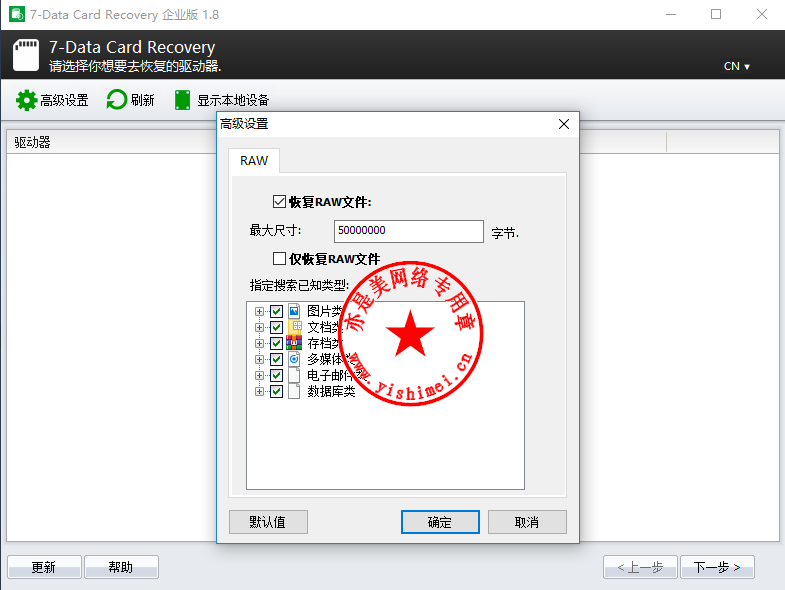This screenshot has height=590, width=785.
Task: Click the picture file icon next to 图片类
Action: click(294, 311)
